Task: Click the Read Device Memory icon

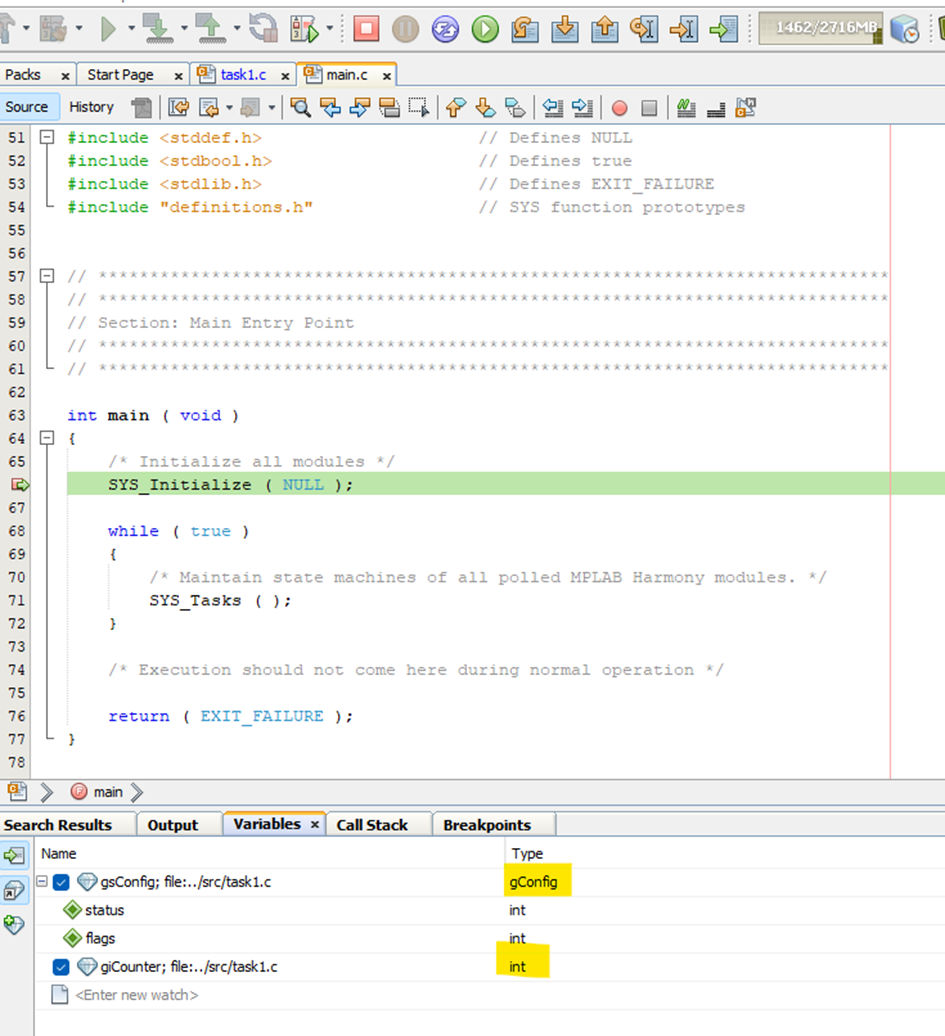Action: tap(211, 29)
